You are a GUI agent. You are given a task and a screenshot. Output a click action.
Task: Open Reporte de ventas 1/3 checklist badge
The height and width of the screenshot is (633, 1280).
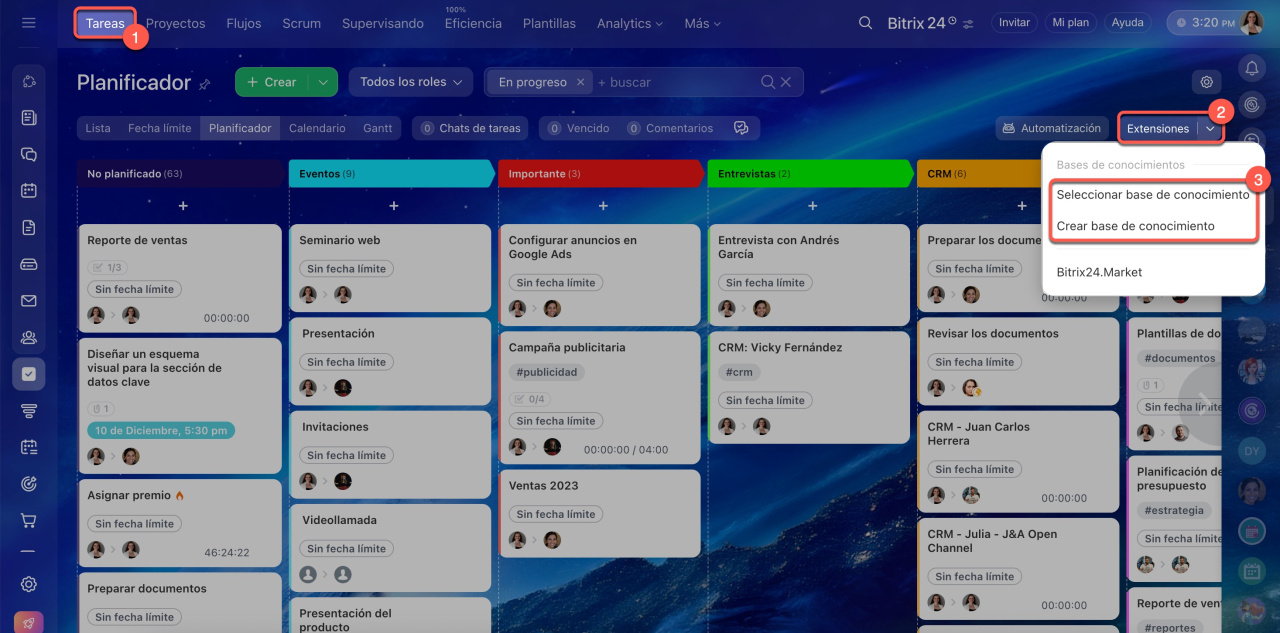tap(108, 267)
